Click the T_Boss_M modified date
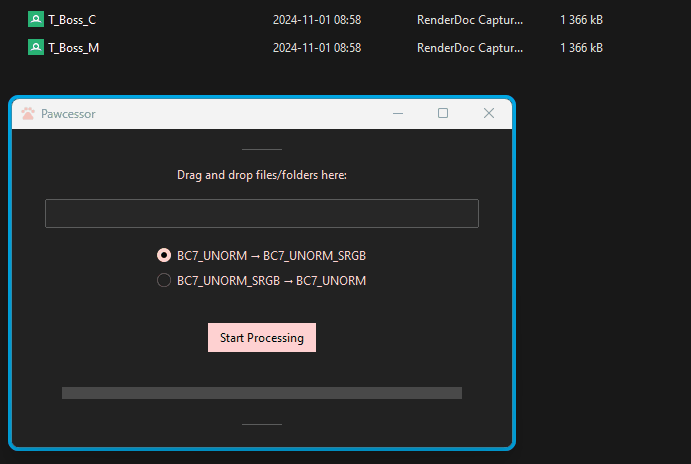691x464 pixels. pos(316,47)
